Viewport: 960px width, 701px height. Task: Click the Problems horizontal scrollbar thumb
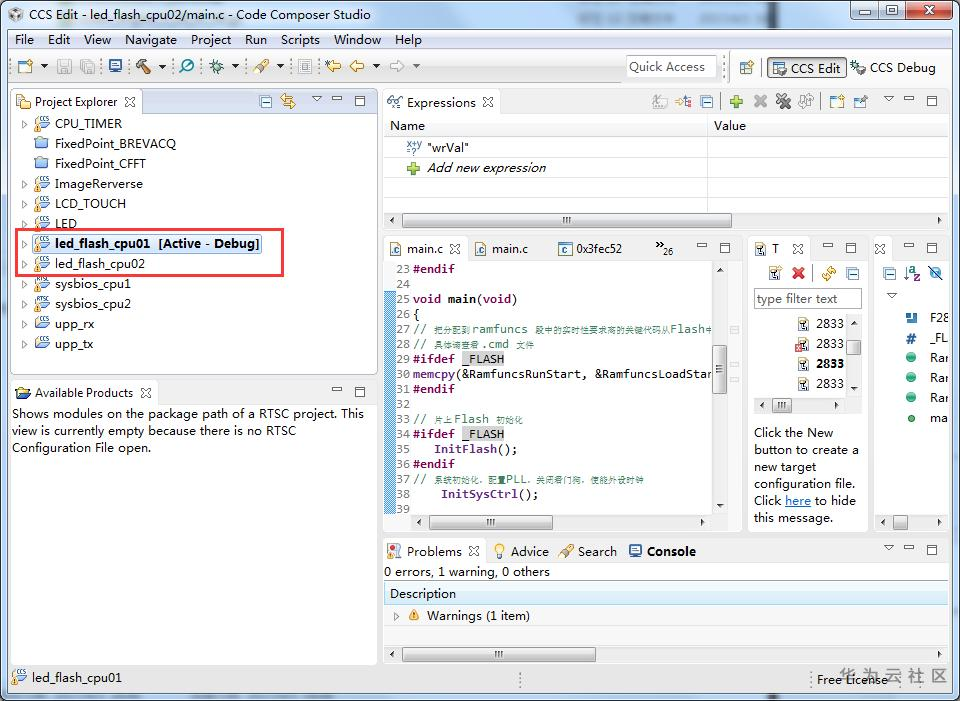(x=498, y=654)
